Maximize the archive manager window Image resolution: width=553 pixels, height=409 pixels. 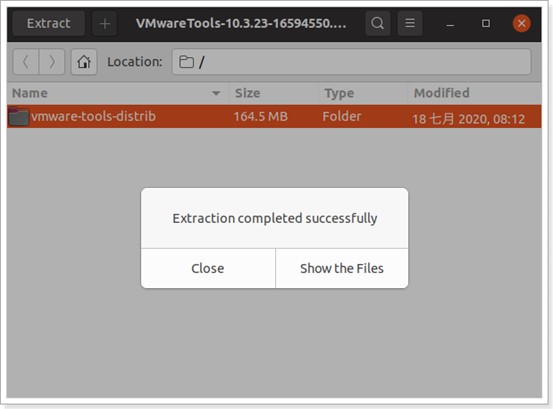[x=486, y=24]
